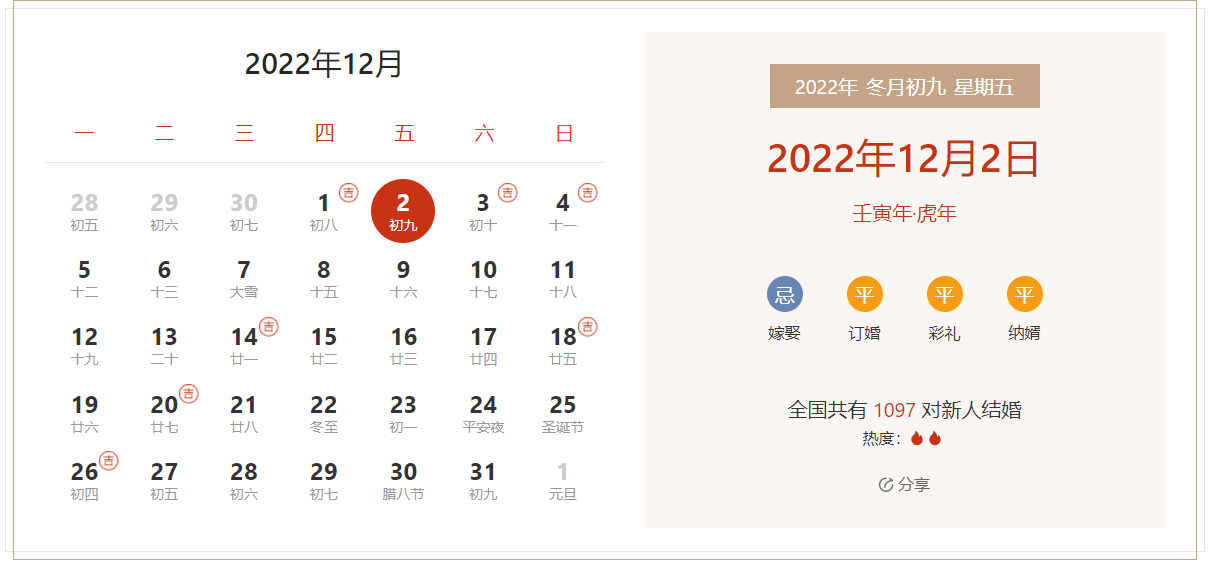Select December 7 大雪
Image resolution: width=1213 pixels, height=566 pixels.
pyautogui.click(x=244, y=279)
